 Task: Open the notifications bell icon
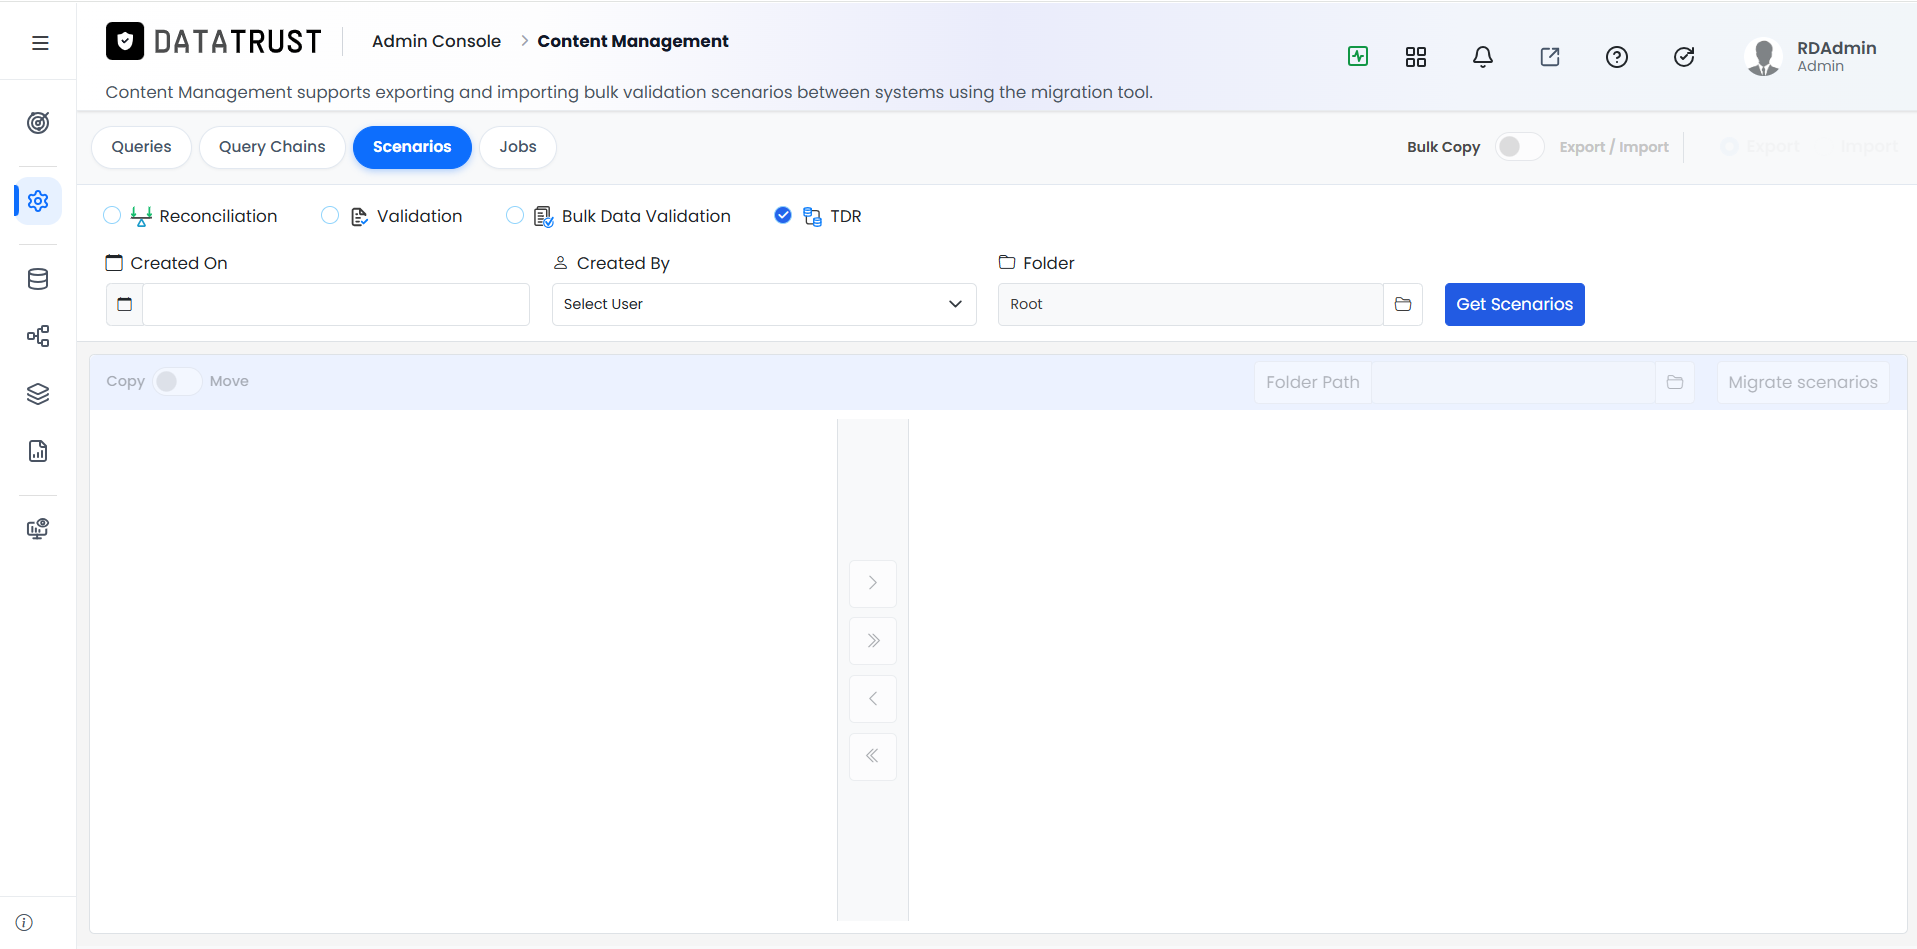point(1483,57)
